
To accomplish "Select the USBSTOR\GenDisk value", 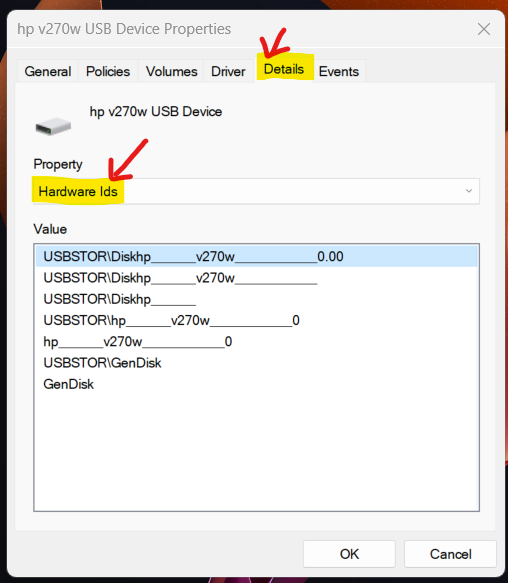I will click(257, 363).
